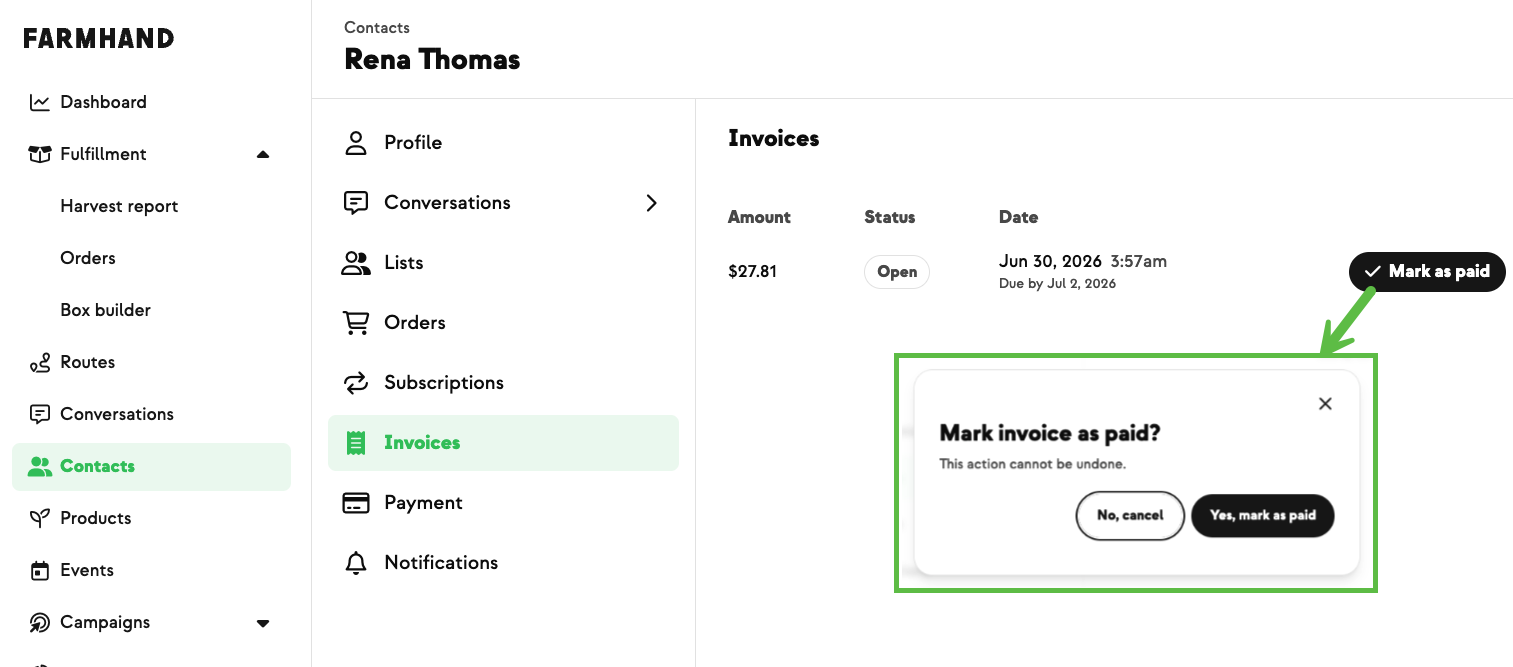Viewport: 1513px width, 667px height.
Task: Click the Date column header
Action: click(x=1018, y=217)
